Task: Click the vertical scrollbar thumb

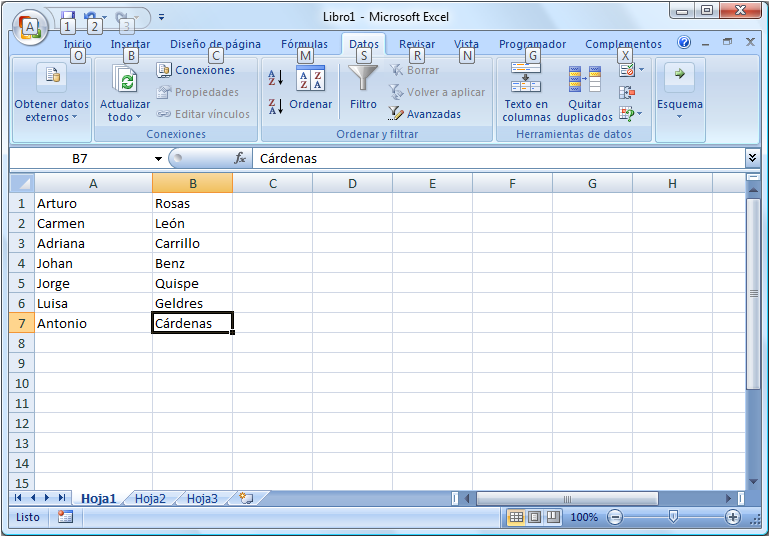Action: (753, 294)
